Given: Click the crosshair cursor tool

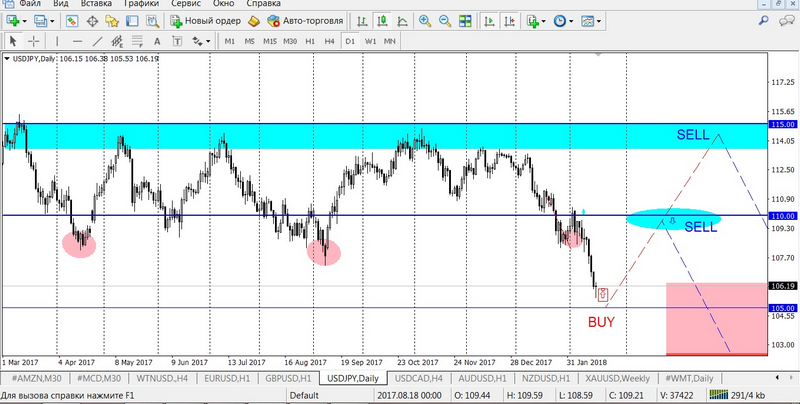Looking at the screenshot, I should [x=34, y=41].
